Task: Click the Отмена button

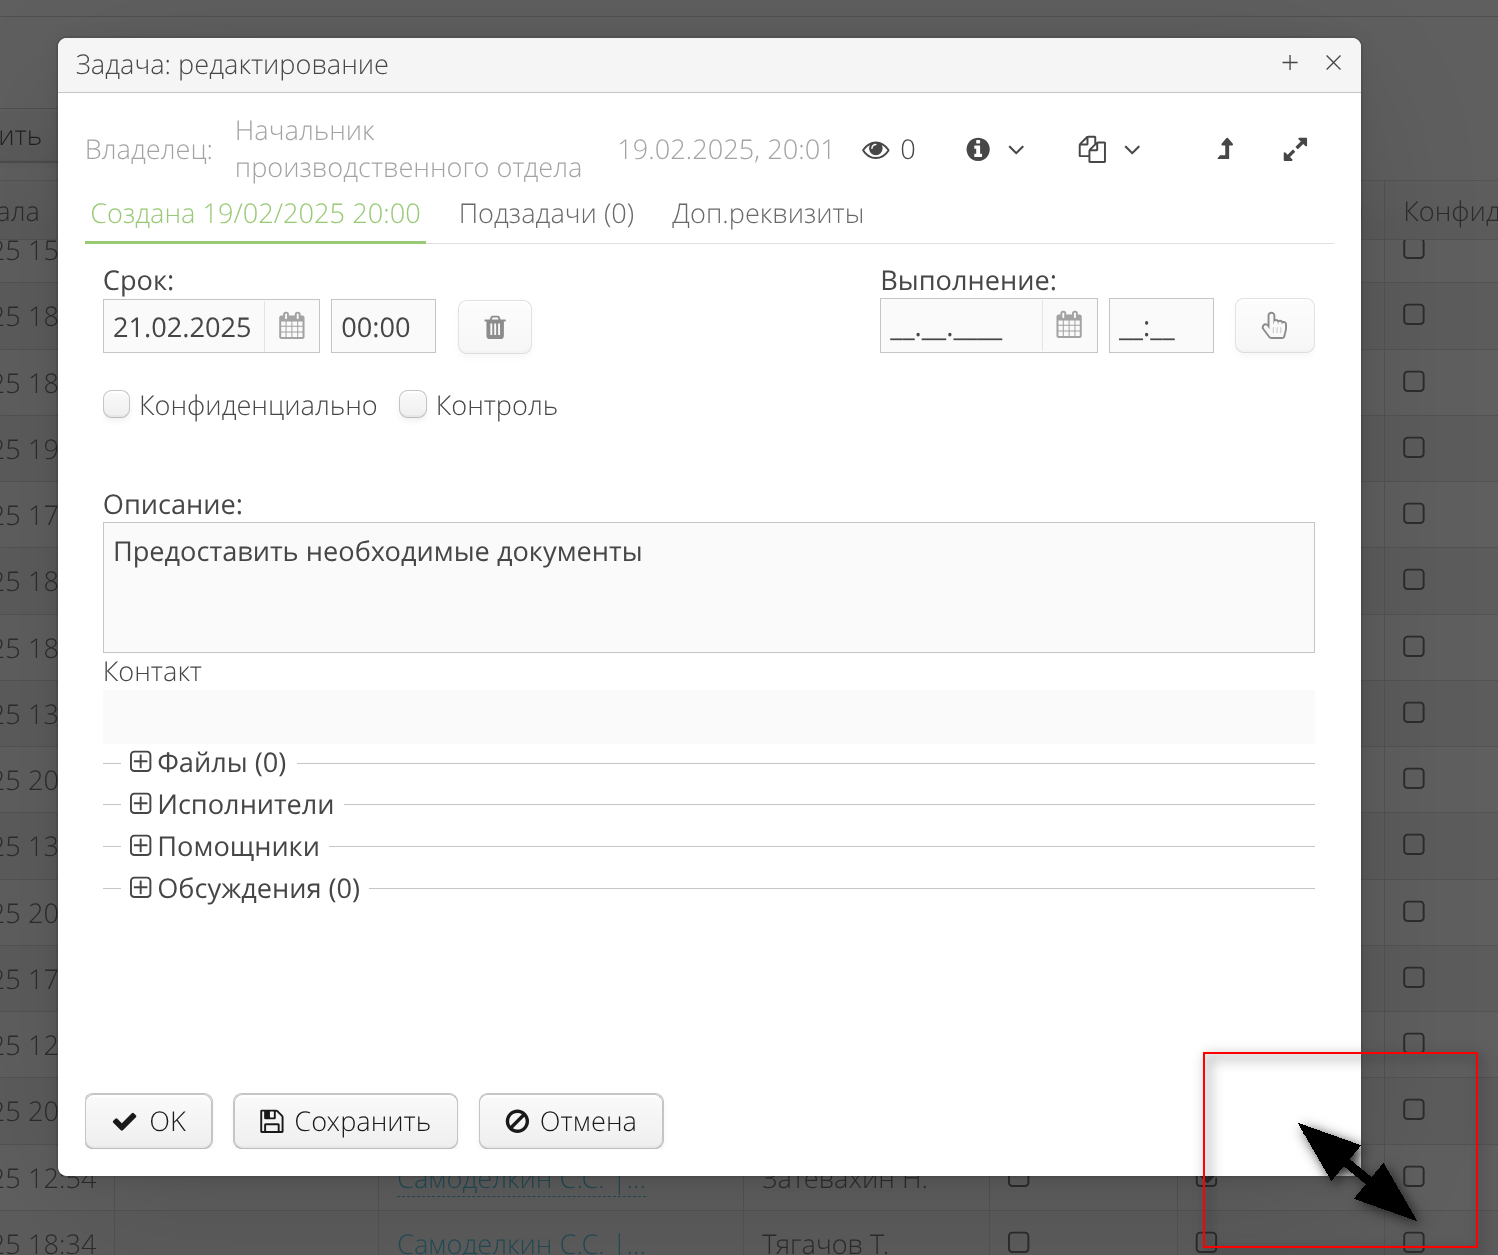Action: point(571,1121)
